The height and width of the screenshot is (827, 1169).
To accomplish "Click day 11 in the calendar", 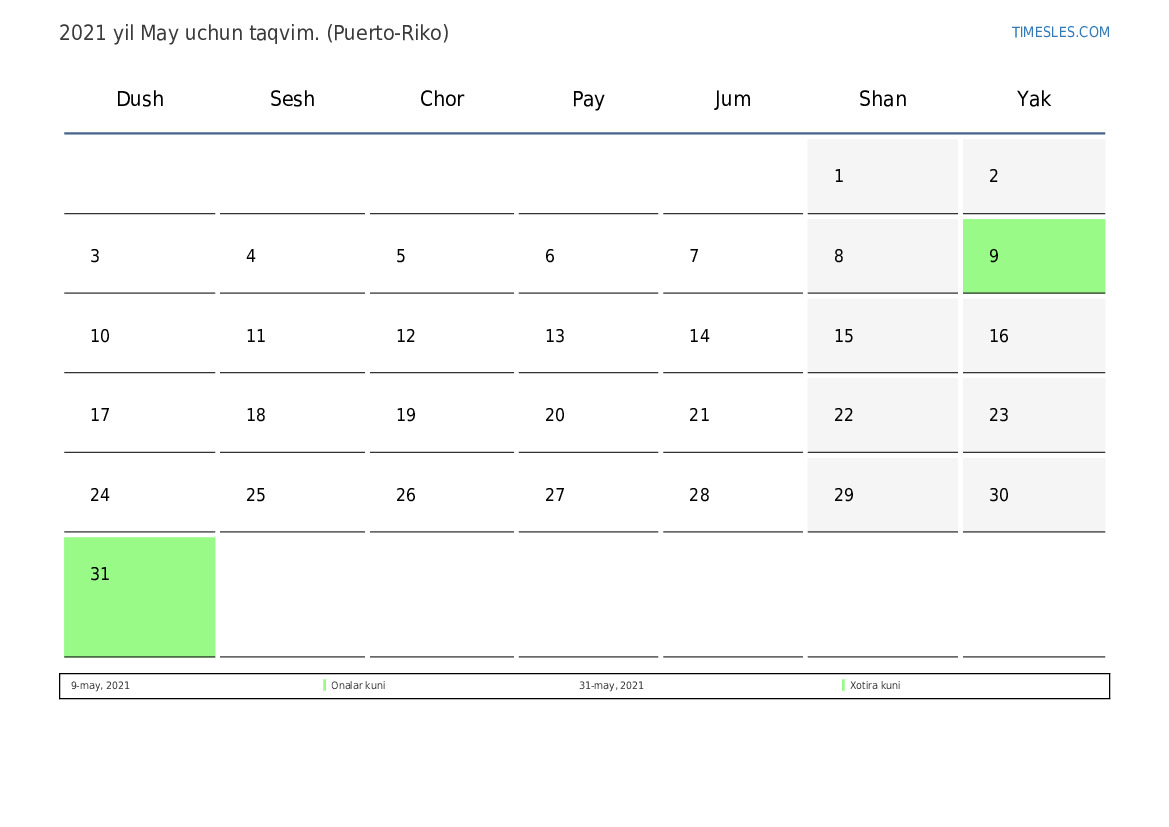I will 292,336.
